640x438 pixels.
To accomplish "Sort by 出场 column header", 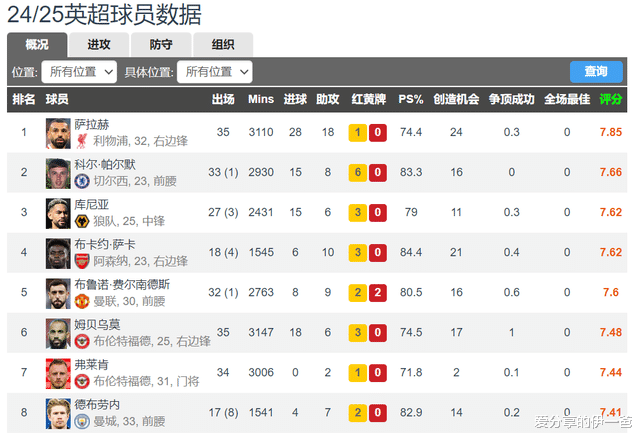I will (223, 99).
